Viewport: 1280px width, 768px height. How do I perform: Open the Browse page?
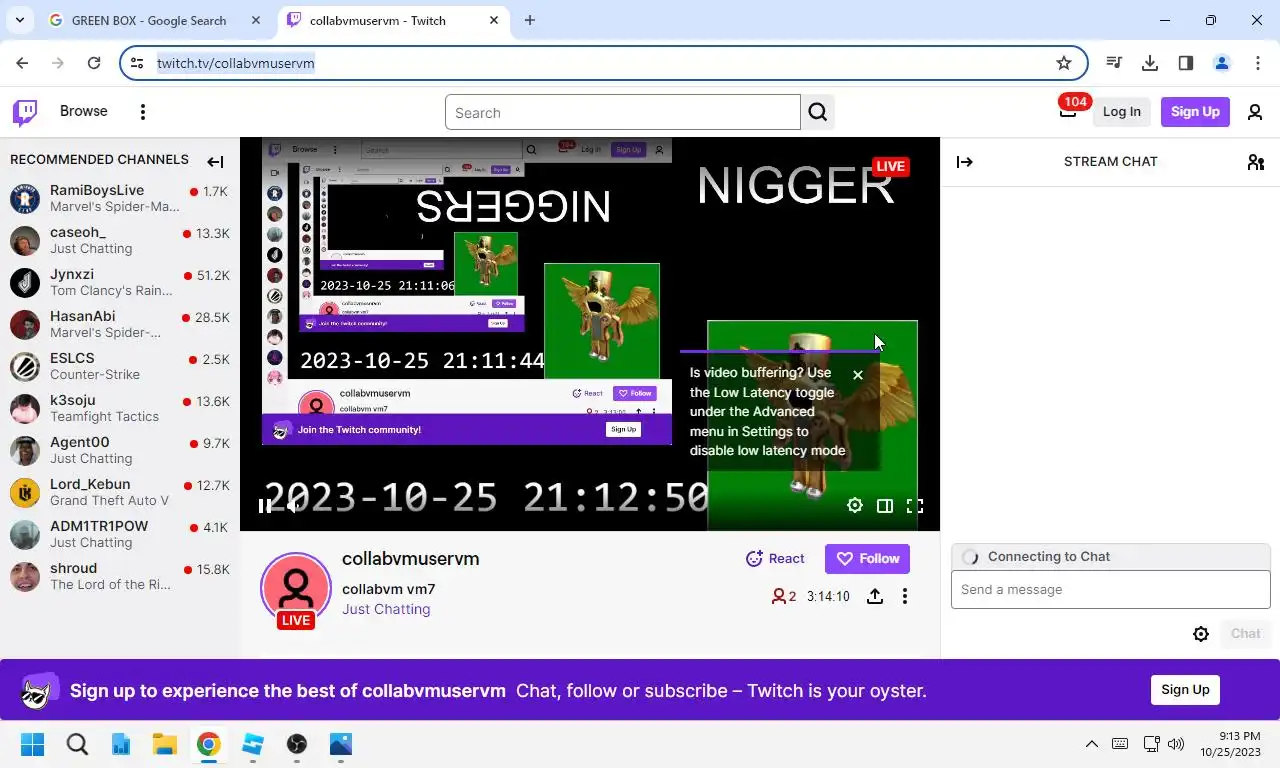(x=84, y=111)
